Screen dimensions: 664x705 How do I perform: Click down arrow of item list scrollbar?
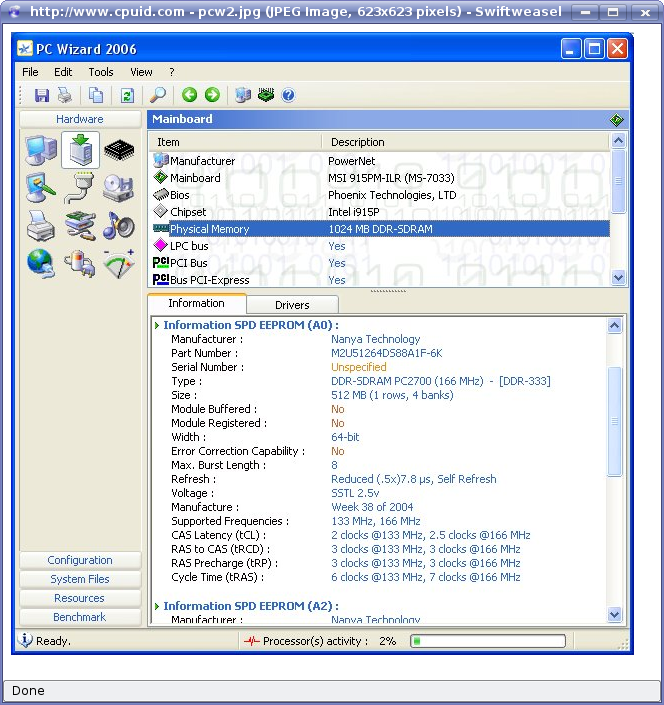point(619,277)
